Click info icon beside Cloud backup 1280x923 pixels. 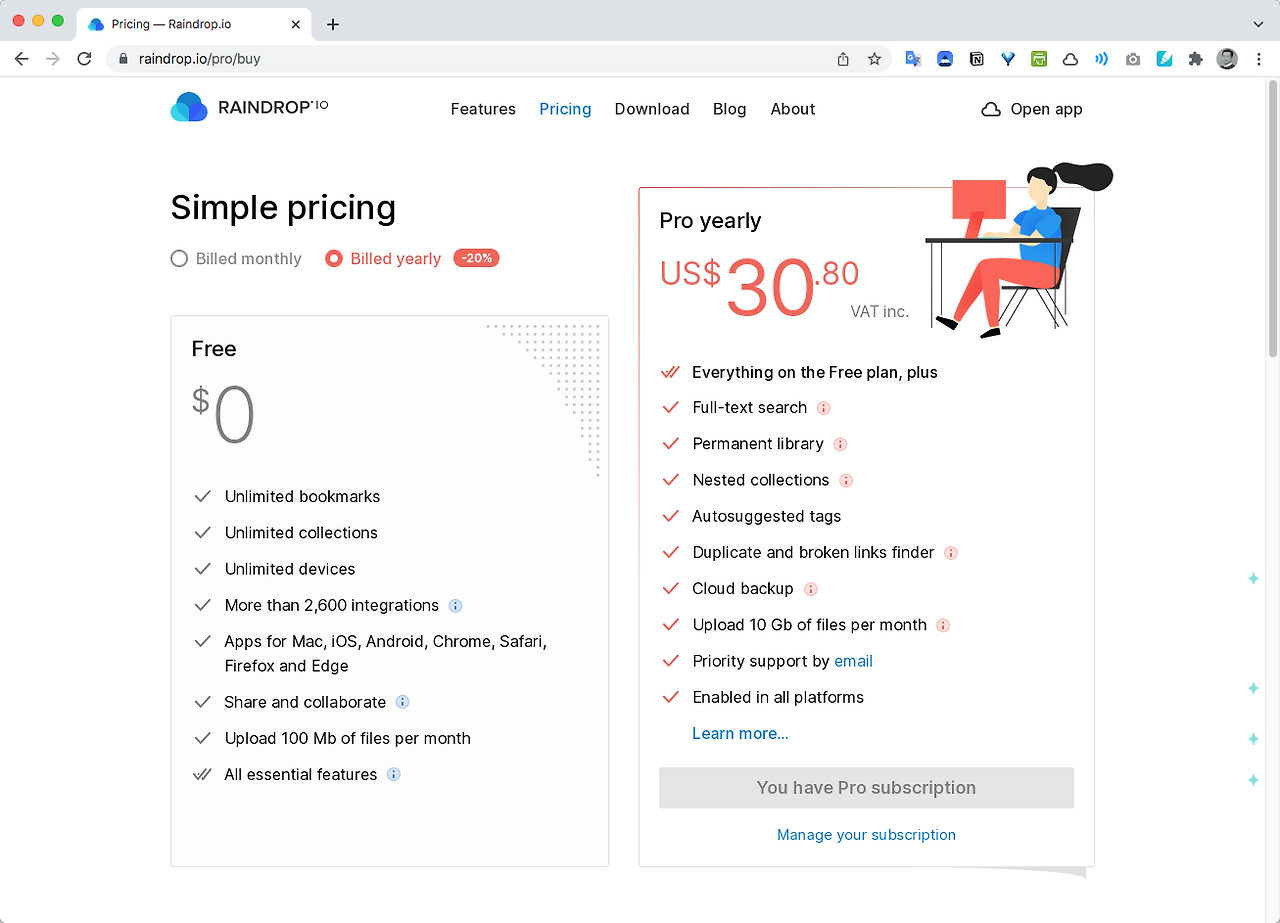pos(811,589)
